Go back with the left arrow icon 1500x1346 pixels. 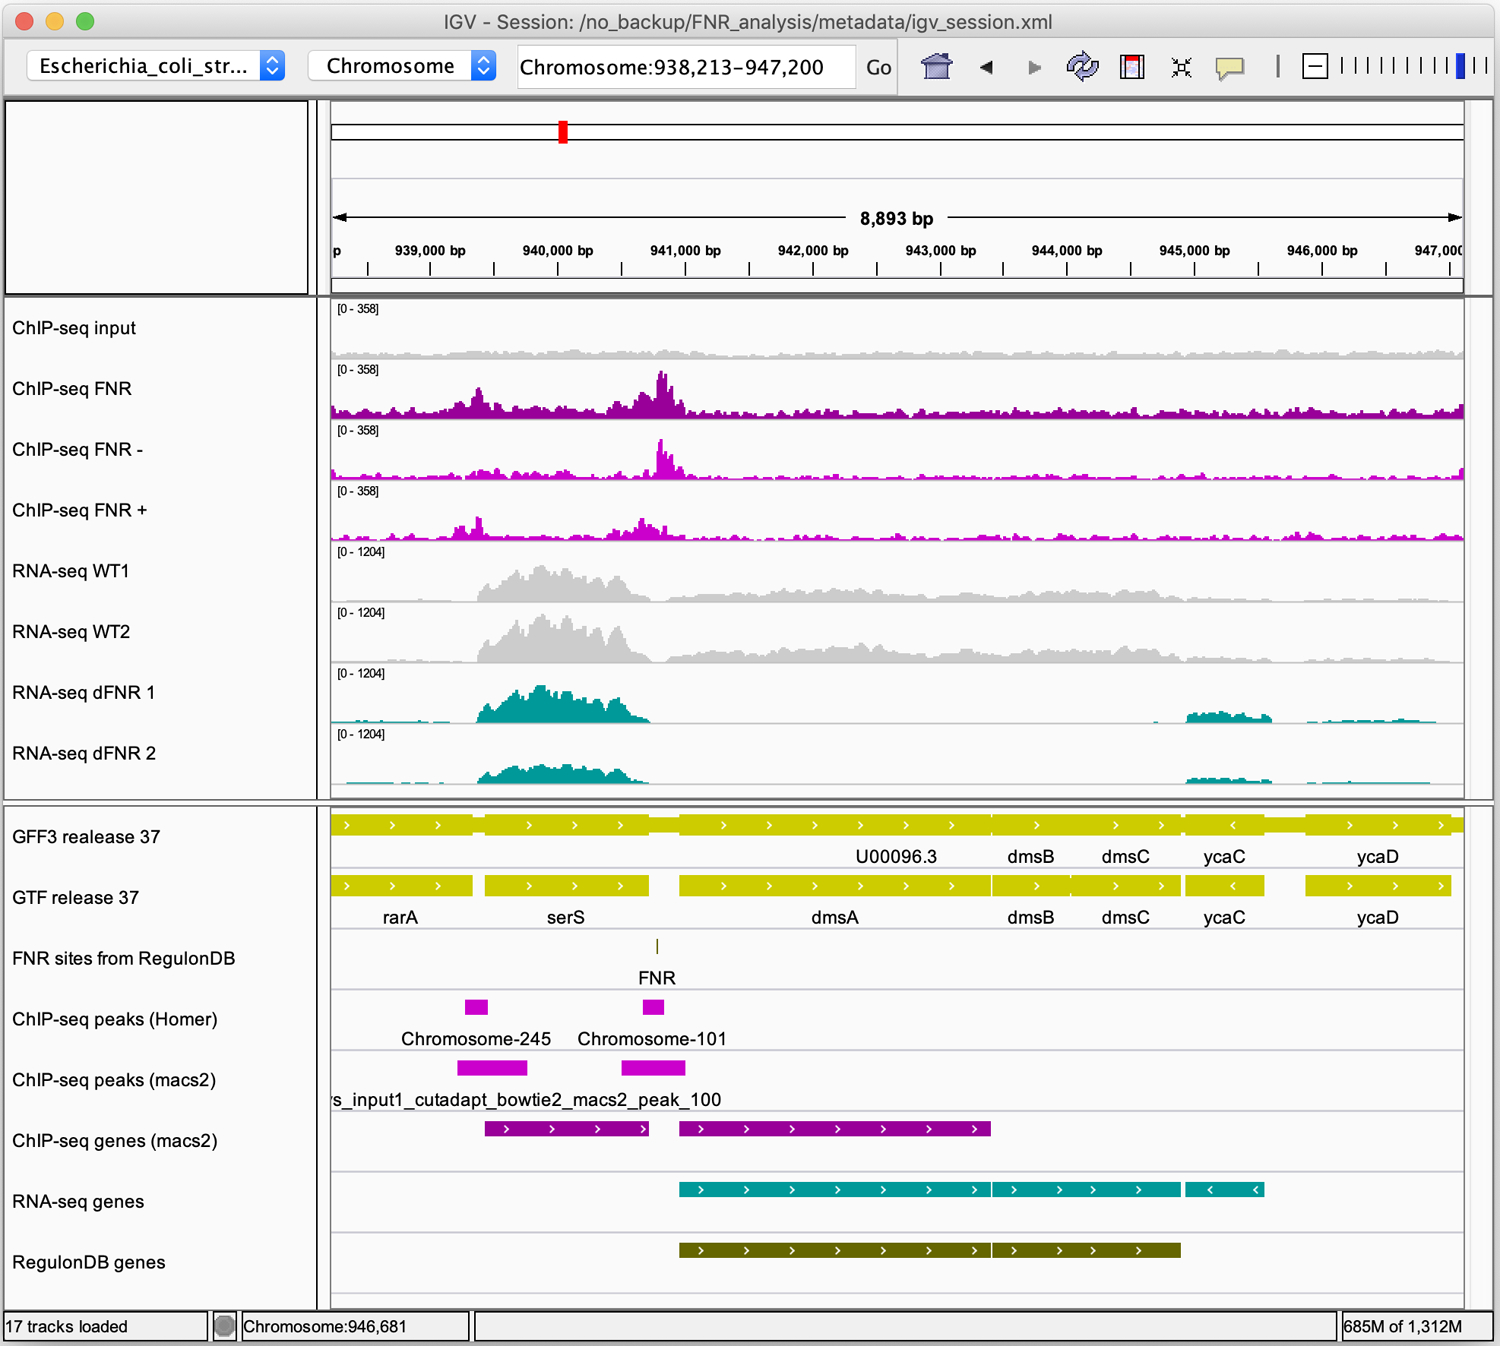click(986, 67)
